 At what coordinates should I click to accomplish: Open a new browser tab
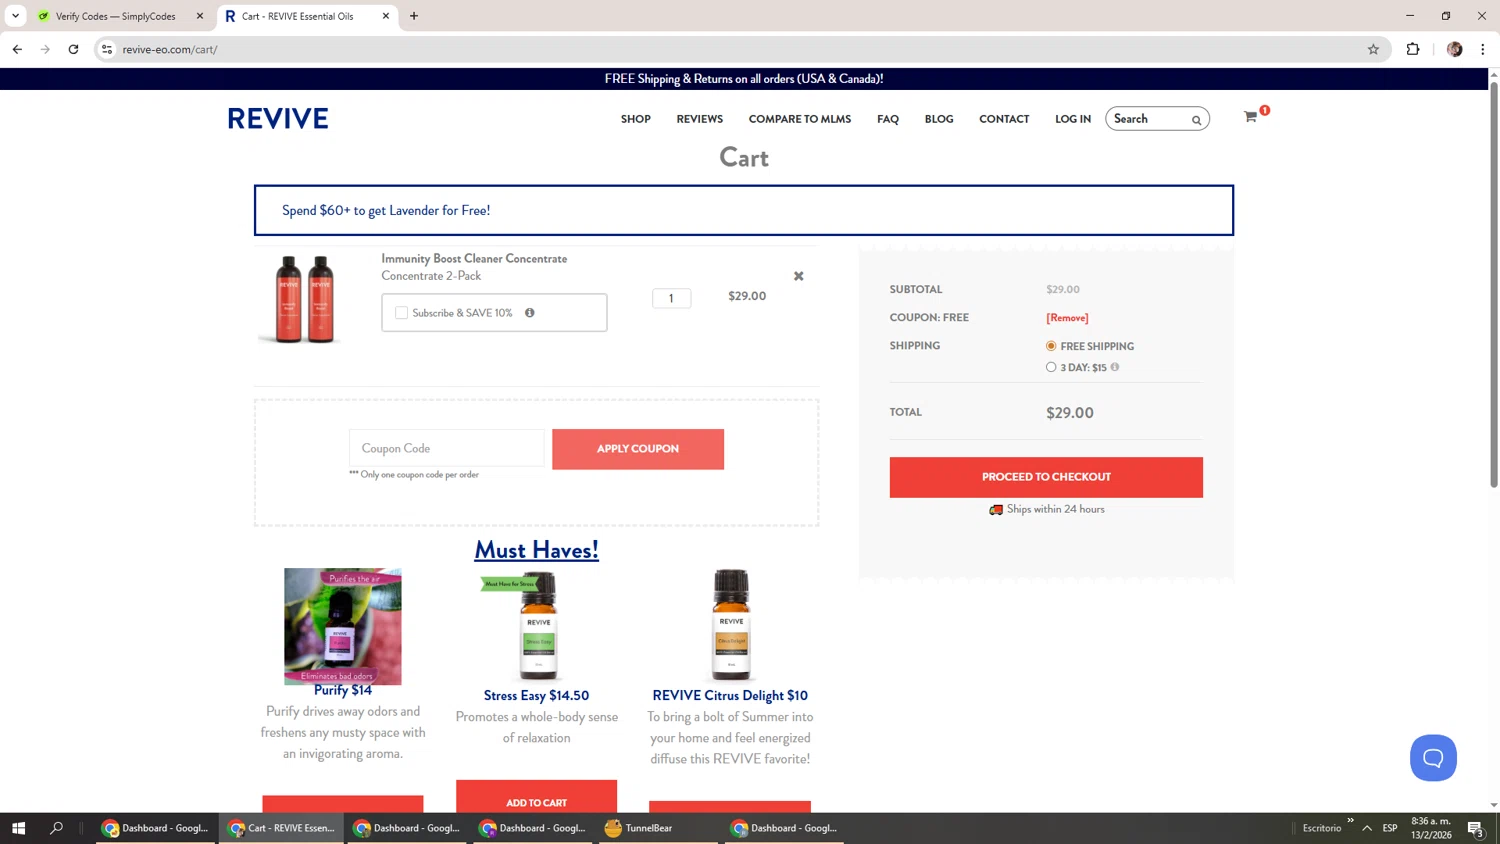point(414,16)
